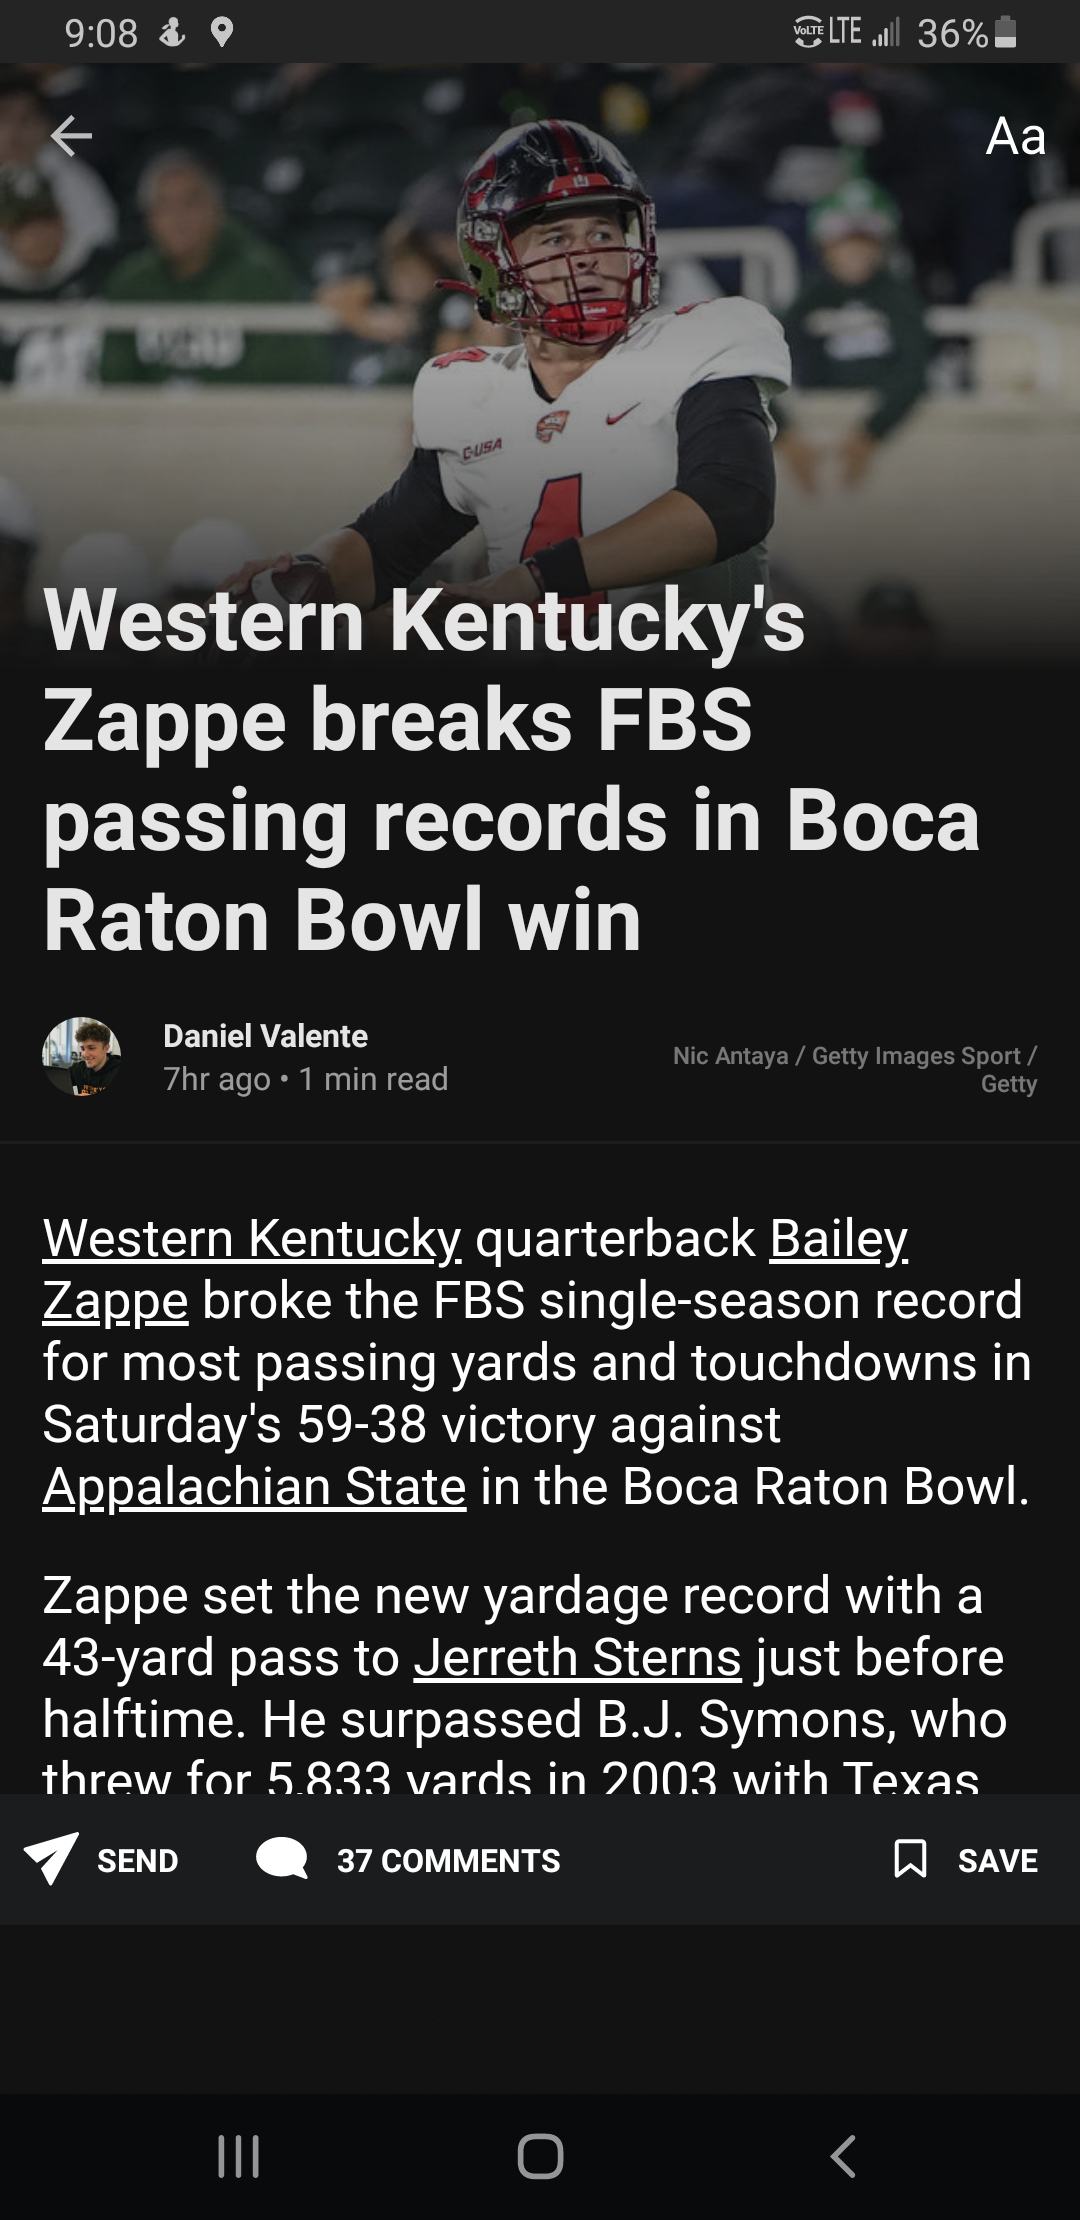Tap the comments speech bubble icon
The image size is (1080, 2220).
tap(282, 1859)
